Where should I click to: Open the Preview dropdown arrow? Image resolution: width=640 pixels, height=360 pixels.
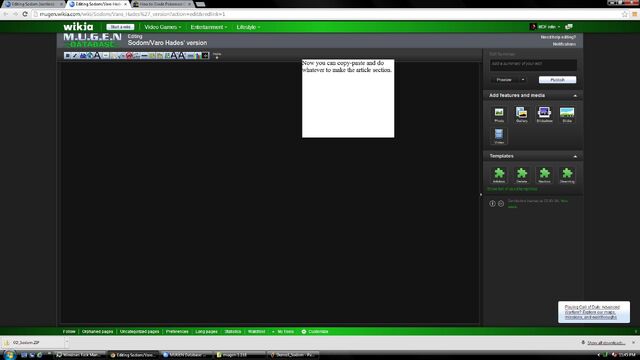523,80
